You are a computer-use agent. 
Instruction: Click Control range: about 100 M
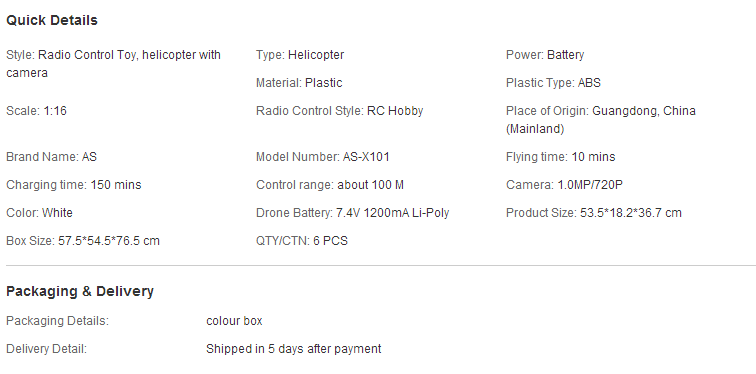(x=330, y=185)
